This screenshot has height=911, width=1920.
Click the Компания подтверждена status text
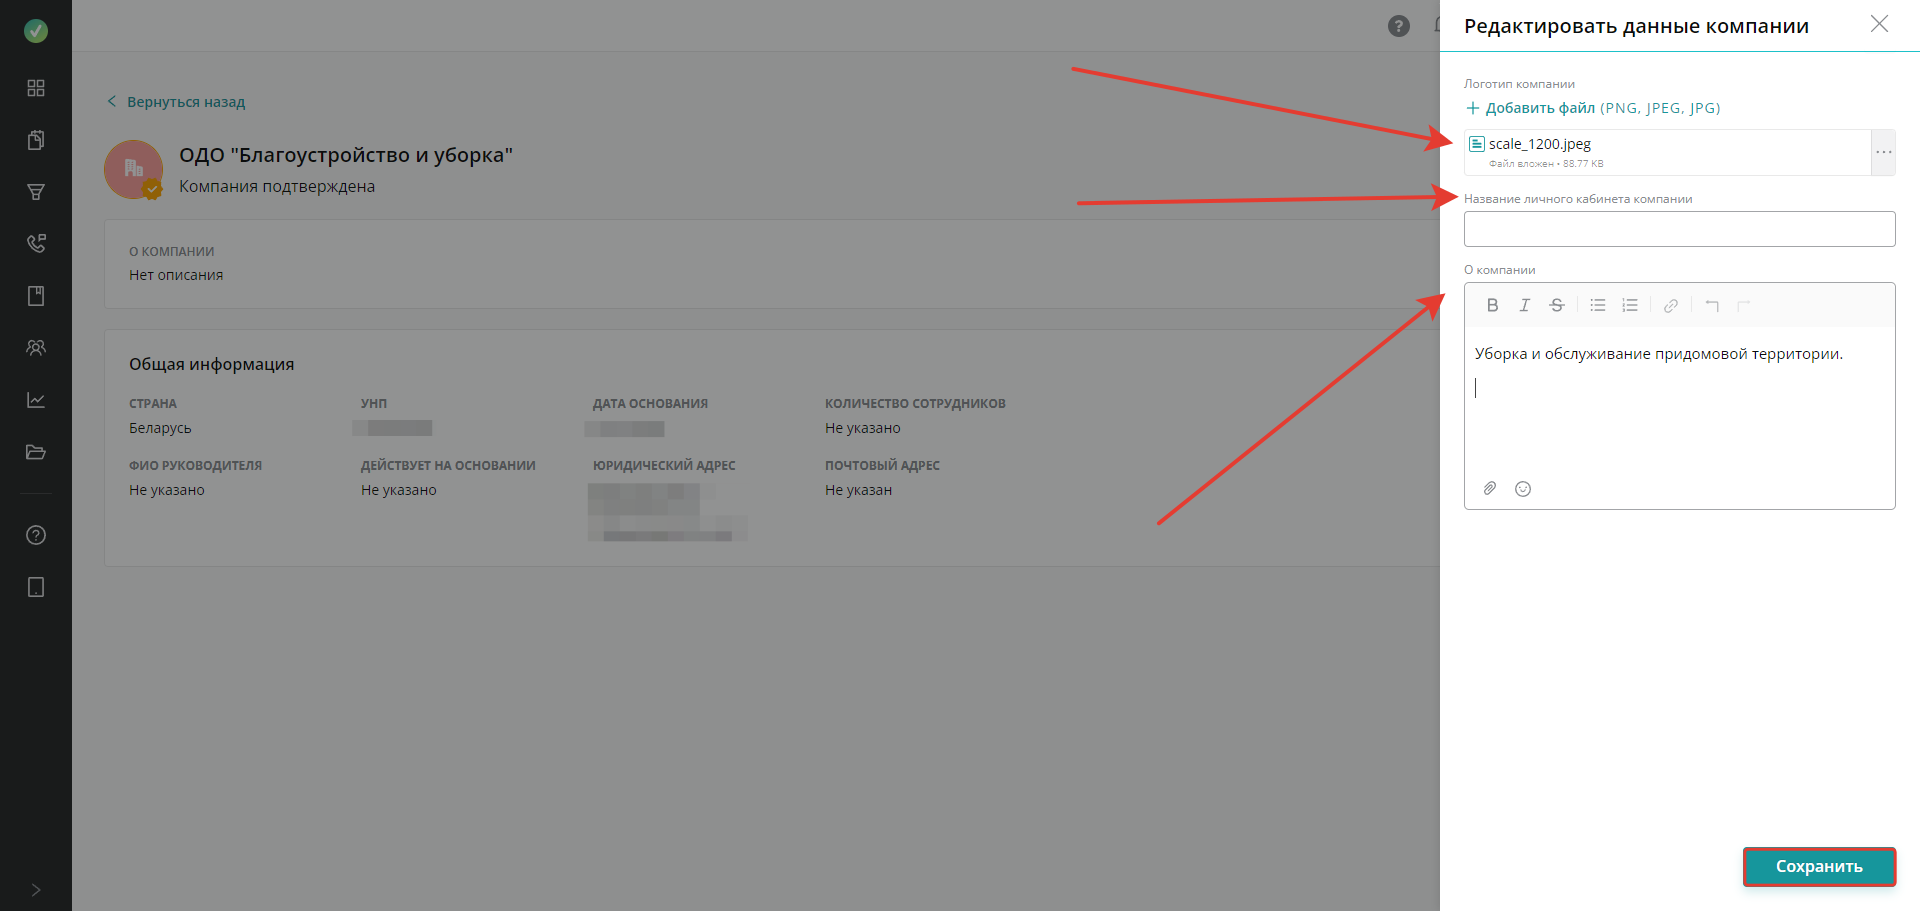pos(277,186)
